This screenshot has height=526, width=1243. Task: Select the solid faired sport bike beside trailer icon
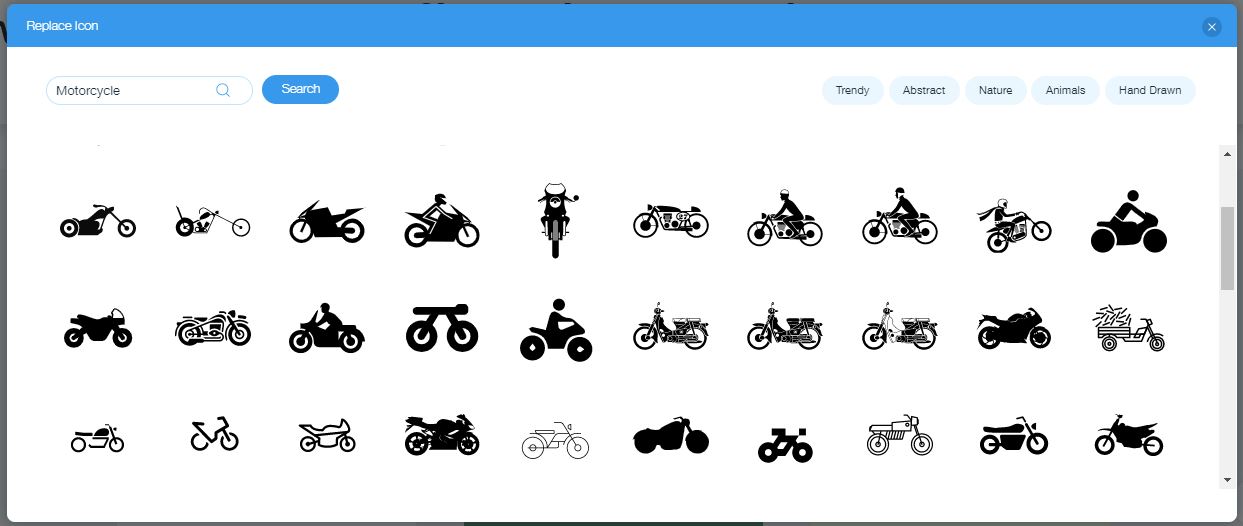point(1014,328)
